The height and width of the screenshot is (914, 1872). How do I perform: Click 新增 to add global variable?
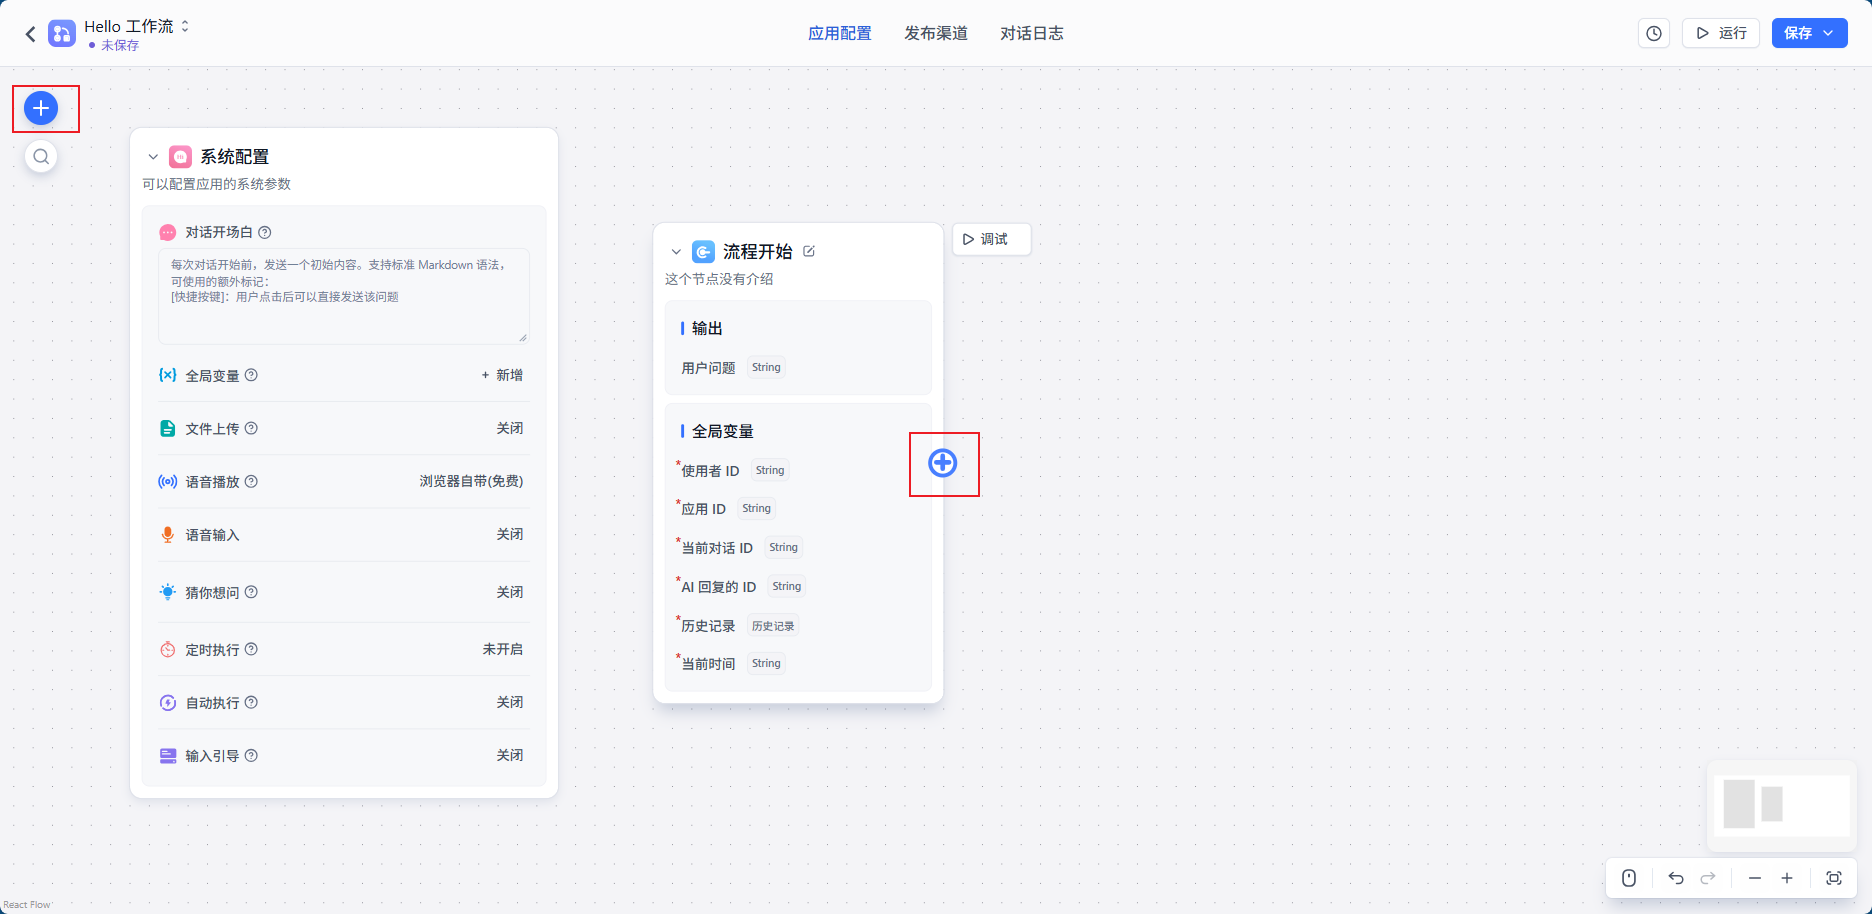[502, 375]
